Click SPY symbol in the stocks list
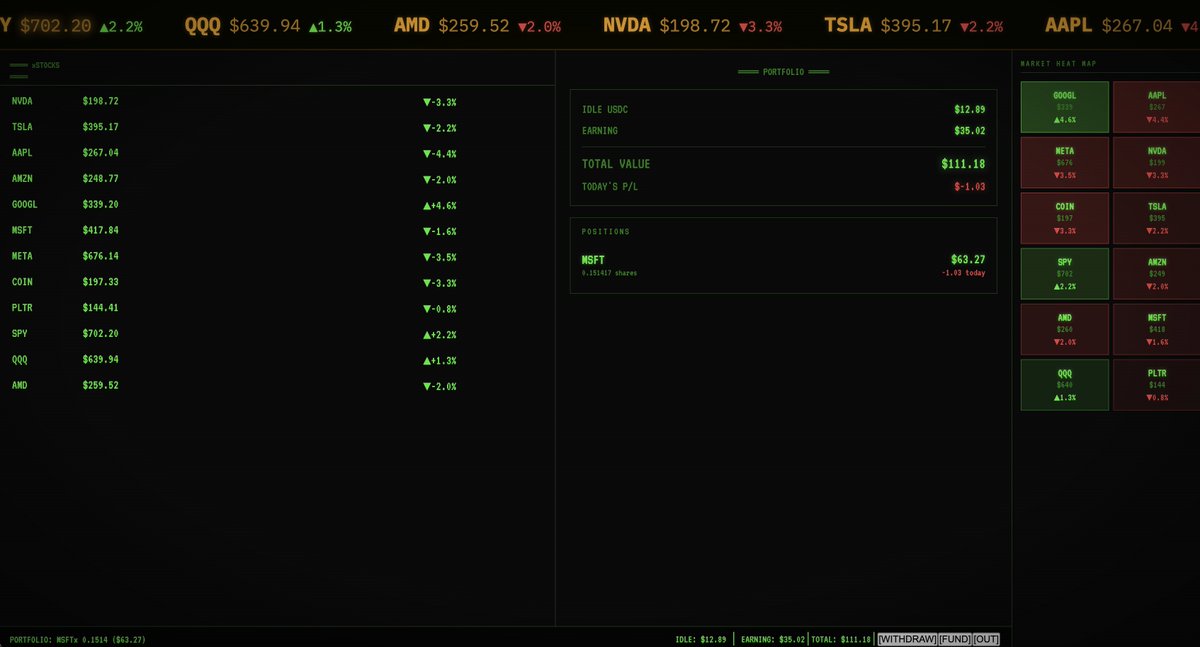1200x647 pixels. pyautogui.click(x=20, y=333)
